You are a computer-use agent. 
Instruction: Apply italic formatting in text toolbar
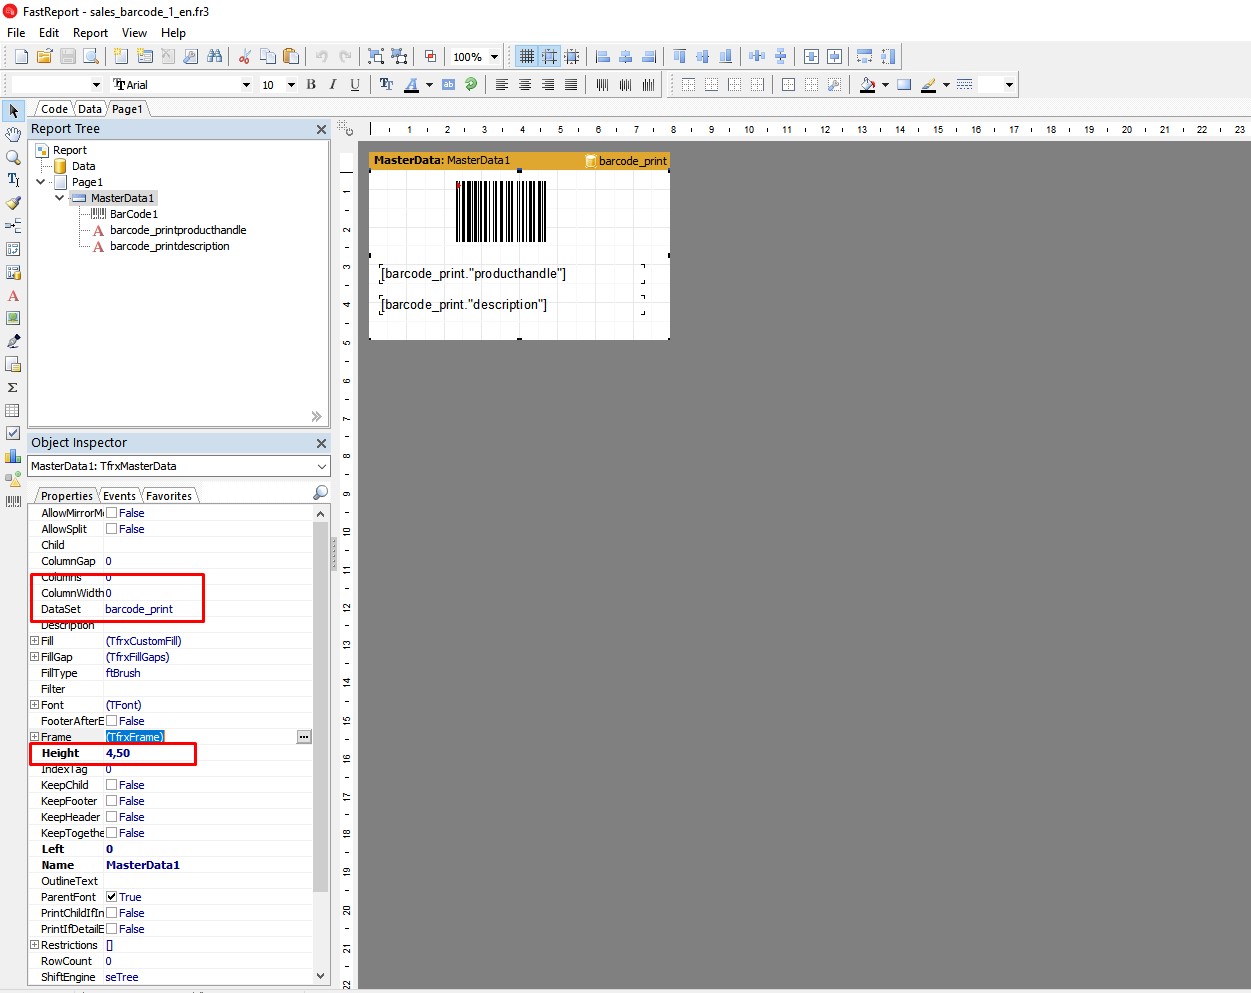[x=333, y=85]
